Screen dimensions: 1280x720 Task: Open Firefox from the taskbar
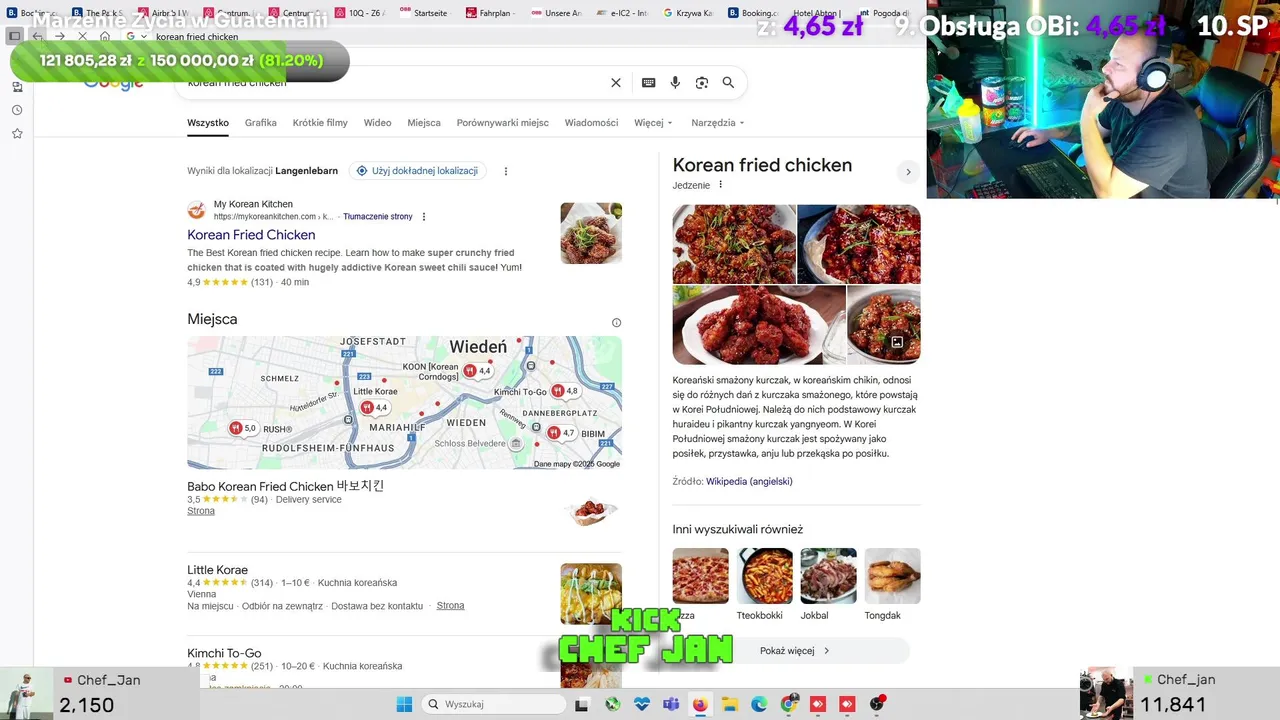[x=700, y=704]
